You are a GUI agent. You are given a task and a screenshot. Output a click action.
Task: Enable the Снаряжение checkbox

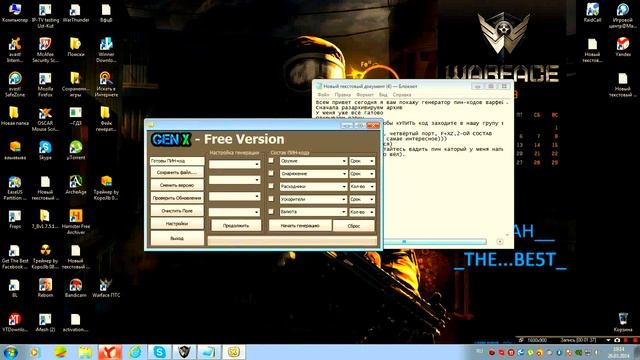click(271, 173)
